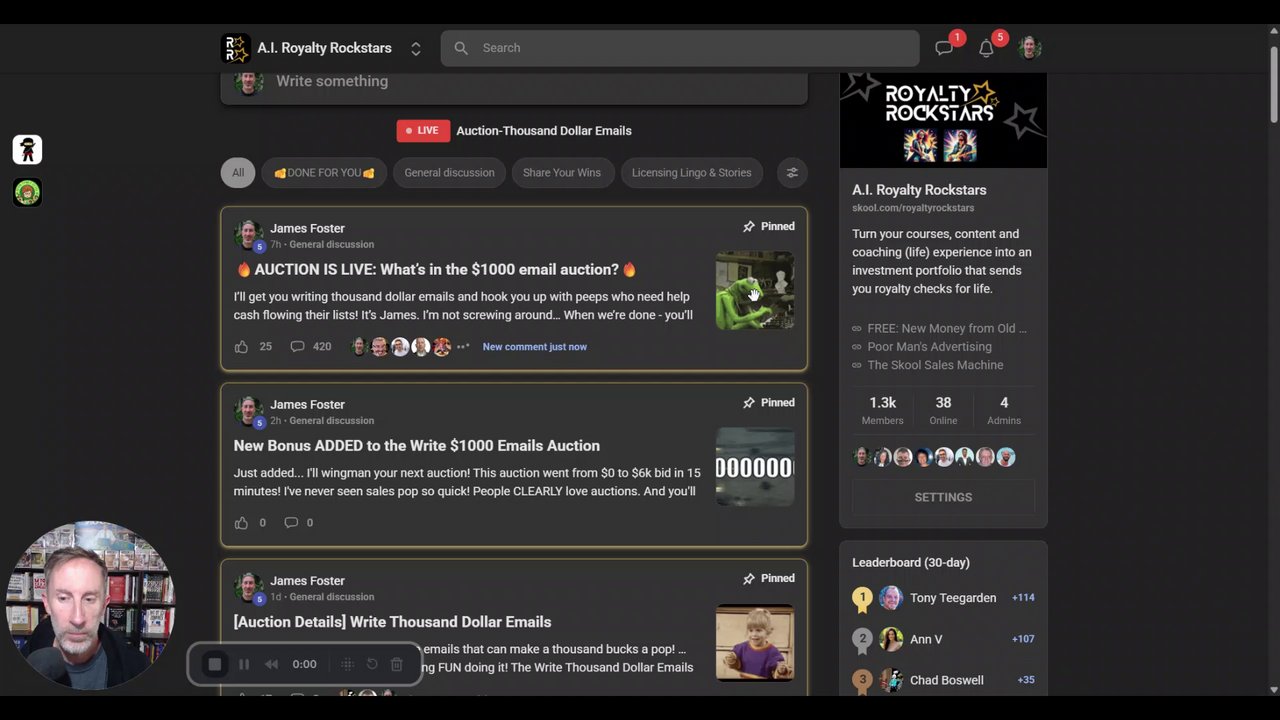View the 1.3k Members count

(x=882, y=410)
